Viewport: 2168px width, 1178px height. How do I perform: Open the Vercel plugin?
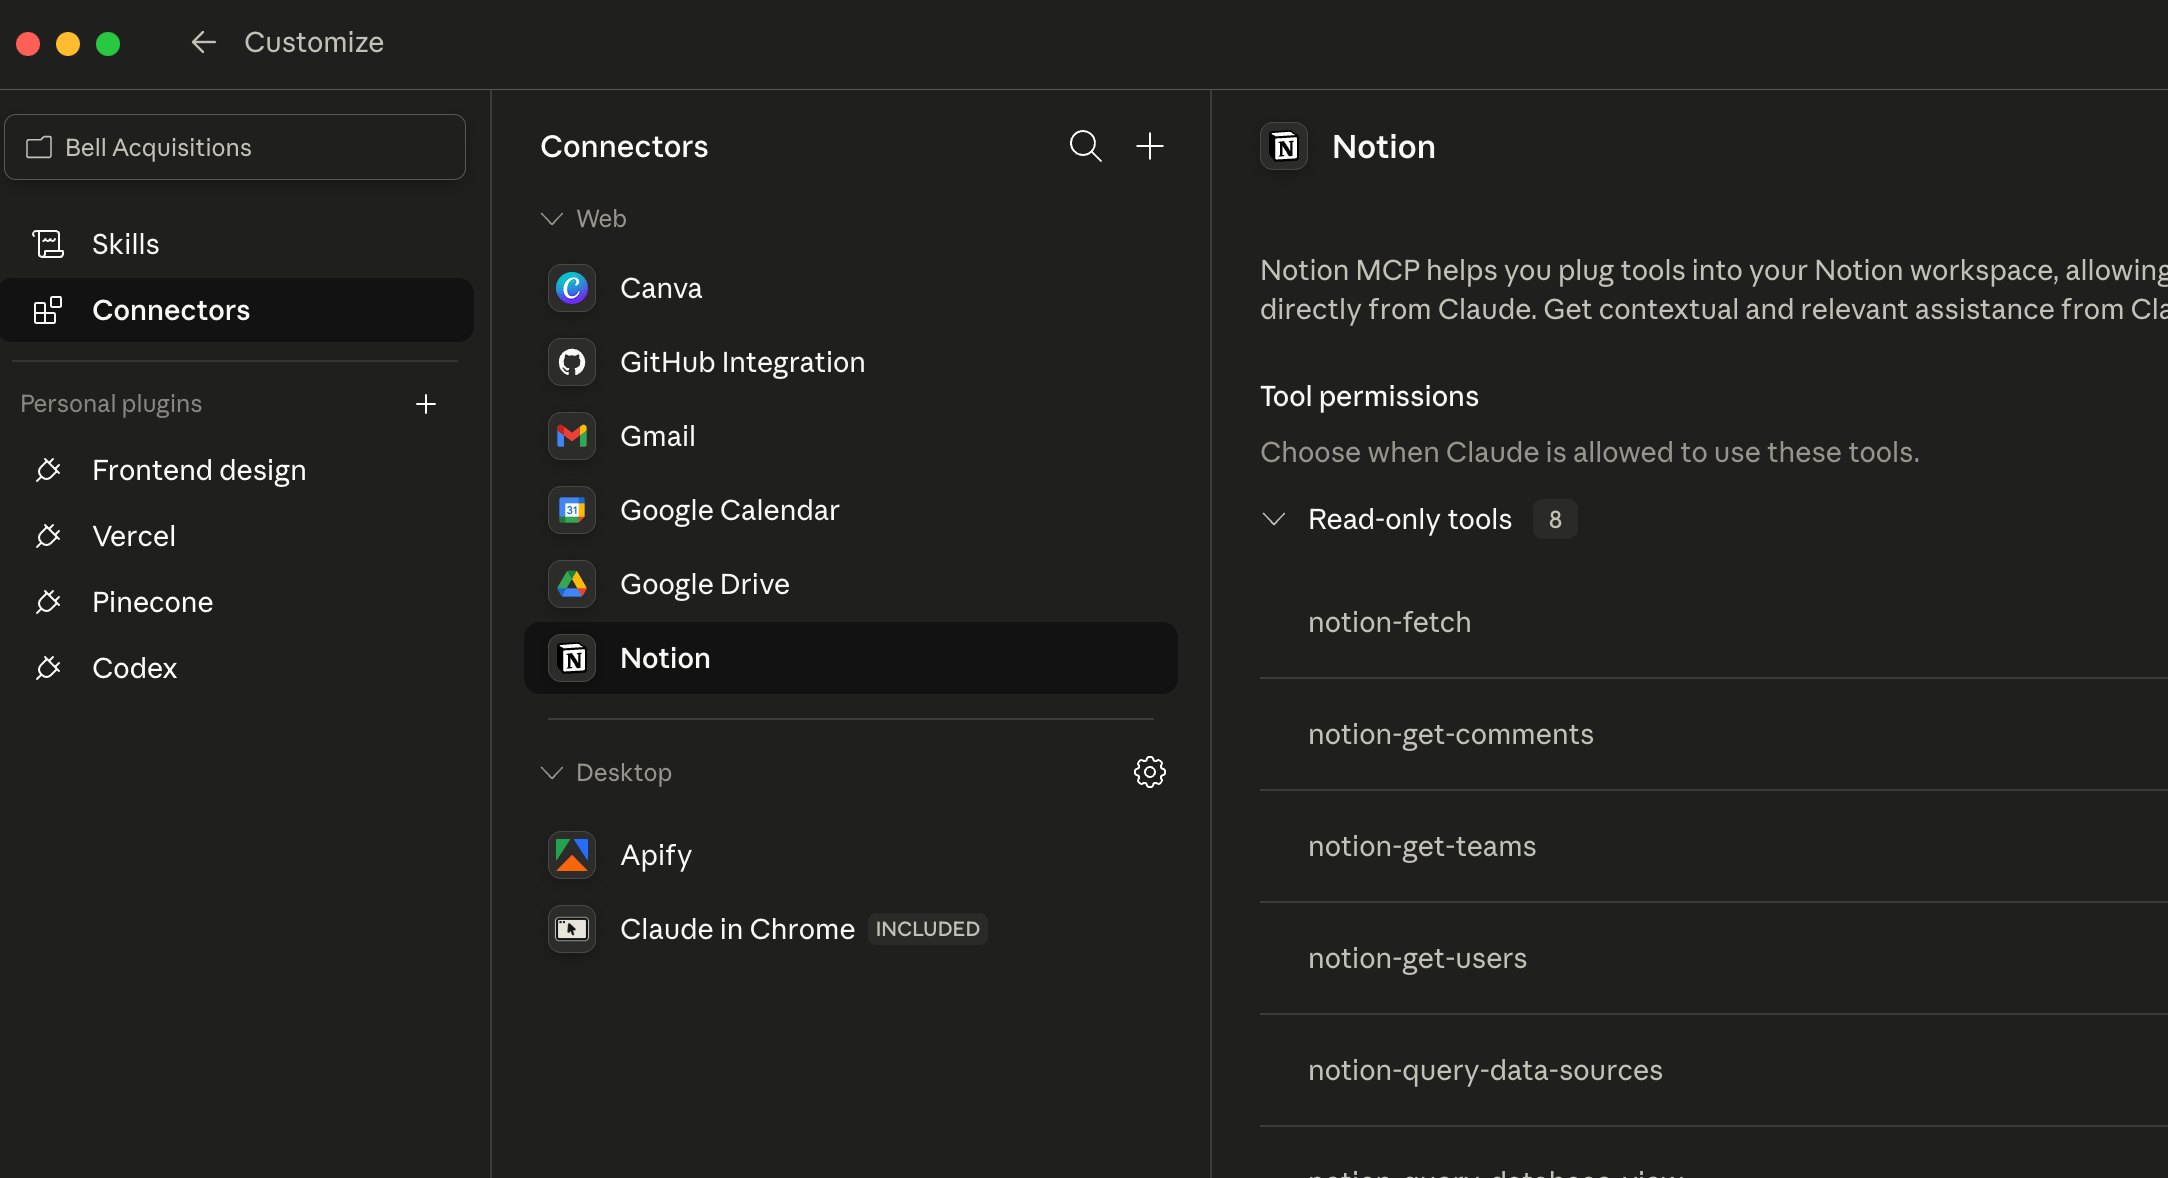point(237,536)
